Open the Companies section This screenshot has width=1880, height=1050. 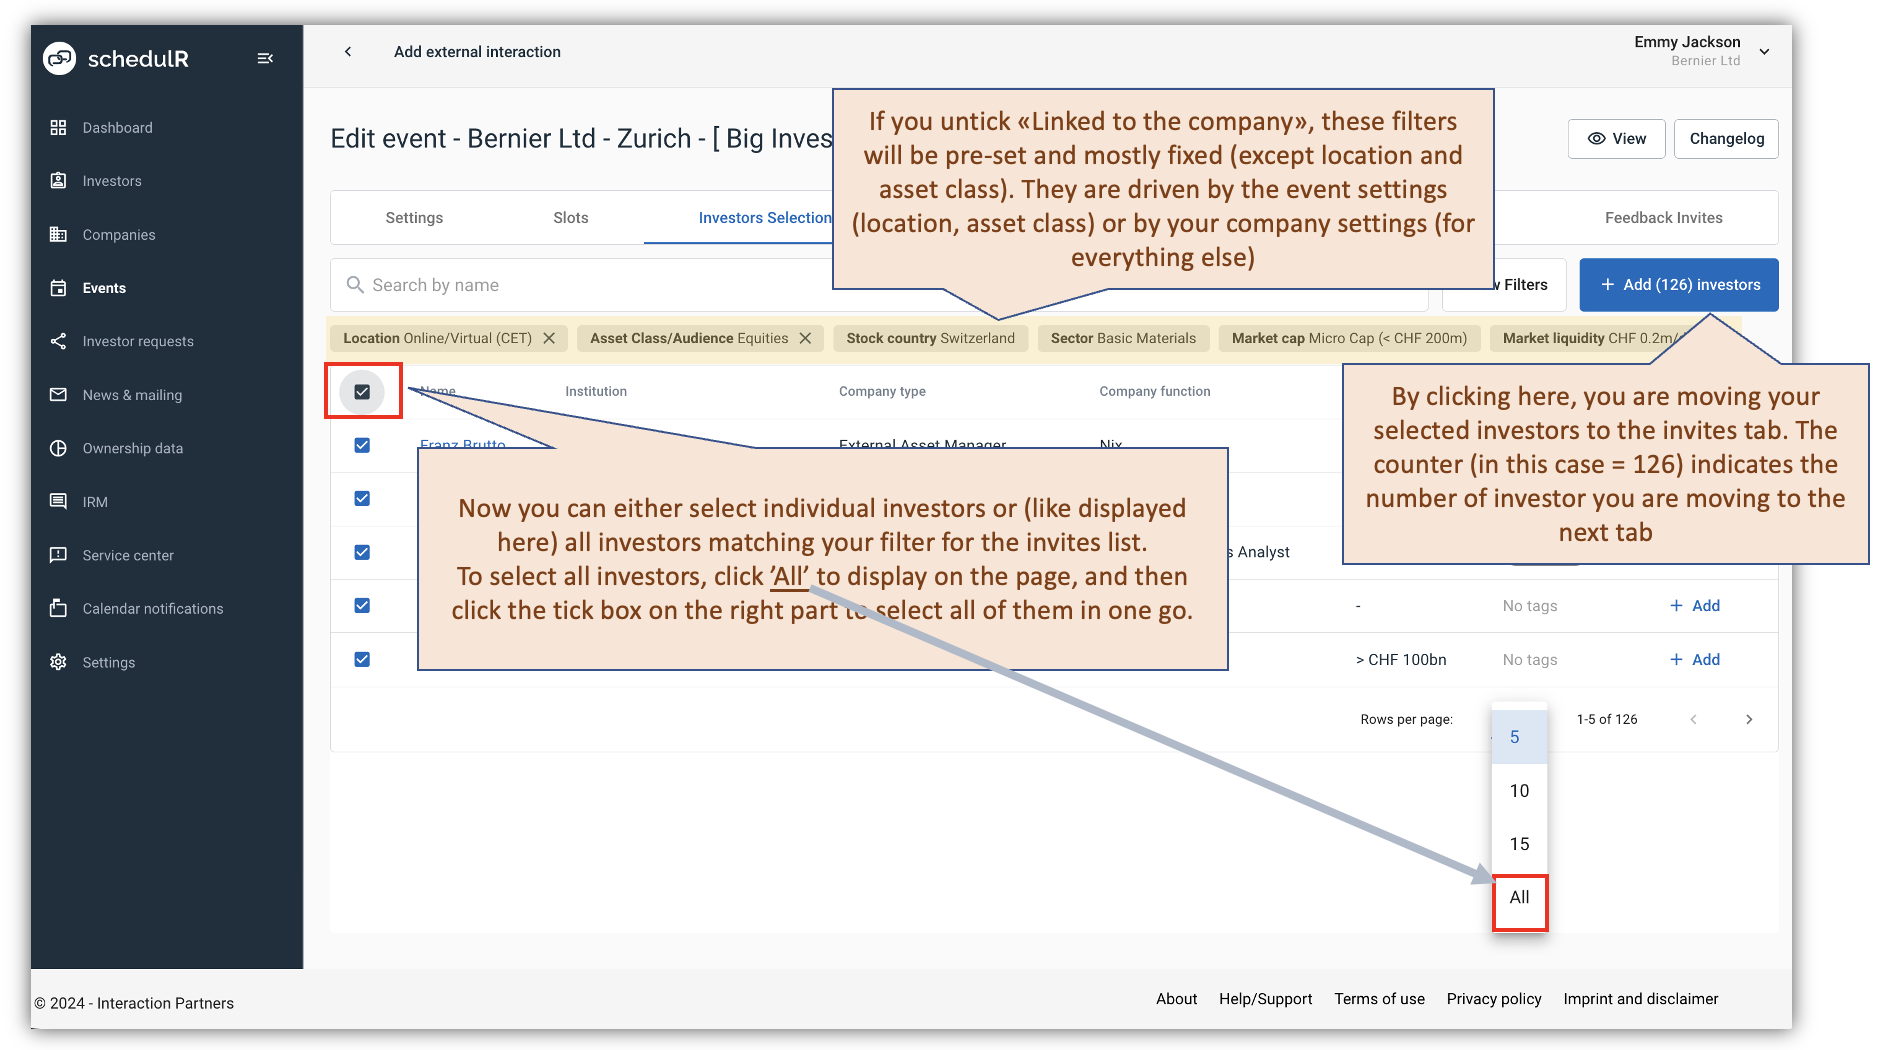[119, 234]
